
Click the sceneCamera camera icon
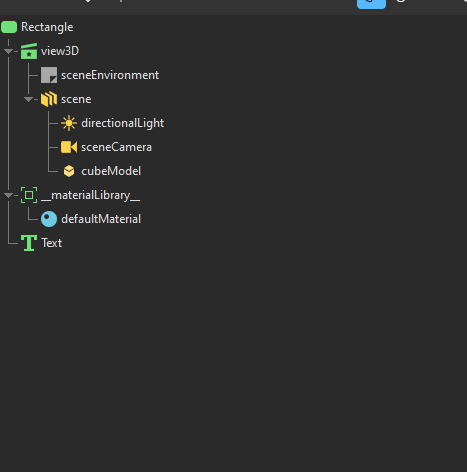click(69, 147)
